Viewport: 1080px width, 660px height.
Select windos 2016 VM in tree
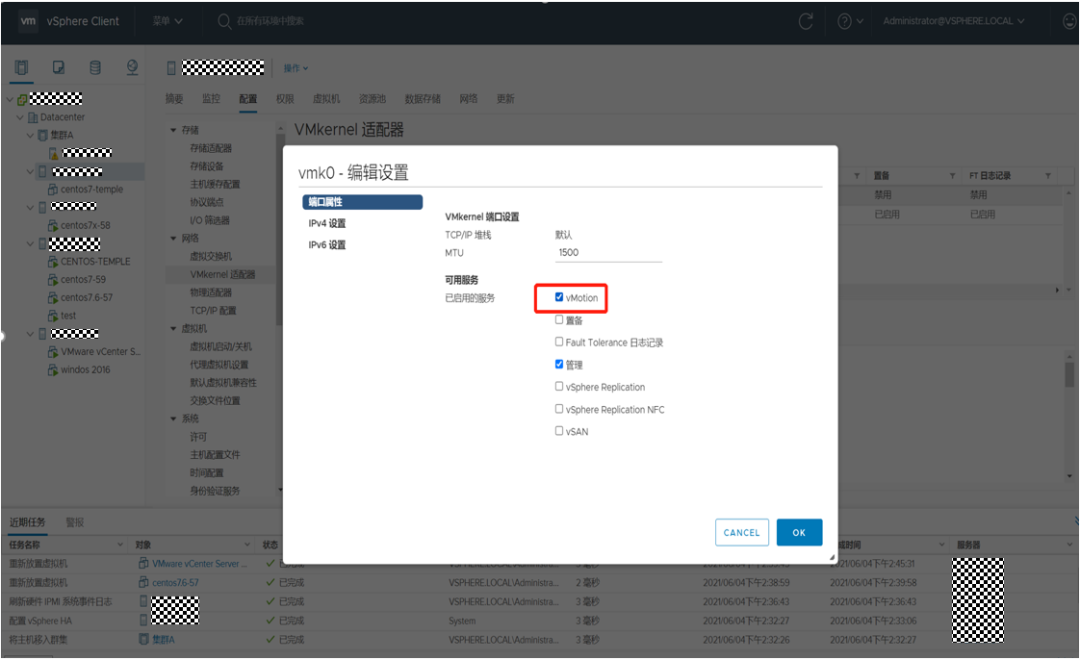tap(85, 370)
